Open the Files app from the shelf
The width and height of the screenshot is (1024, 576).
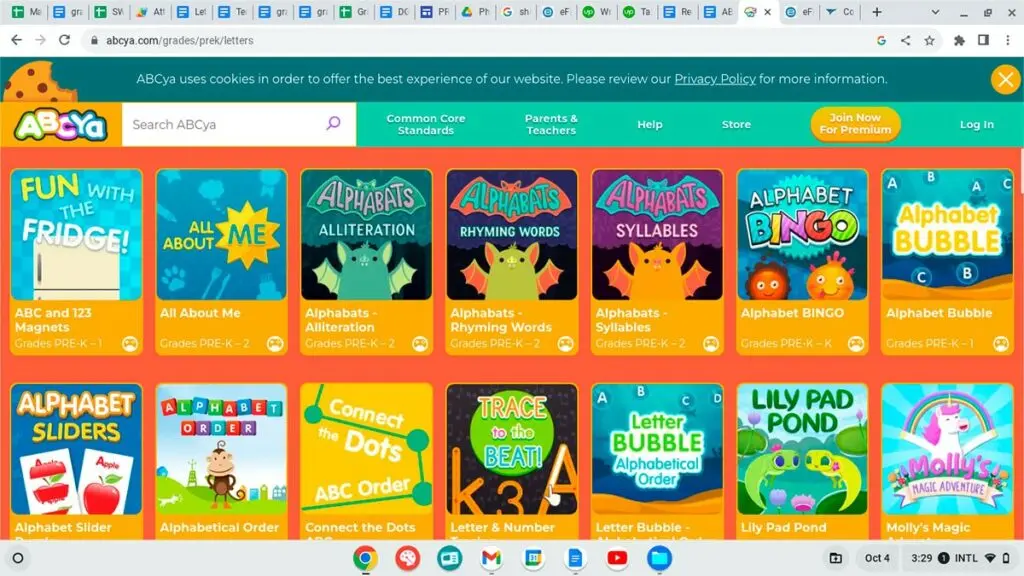(x=659, y=558)
